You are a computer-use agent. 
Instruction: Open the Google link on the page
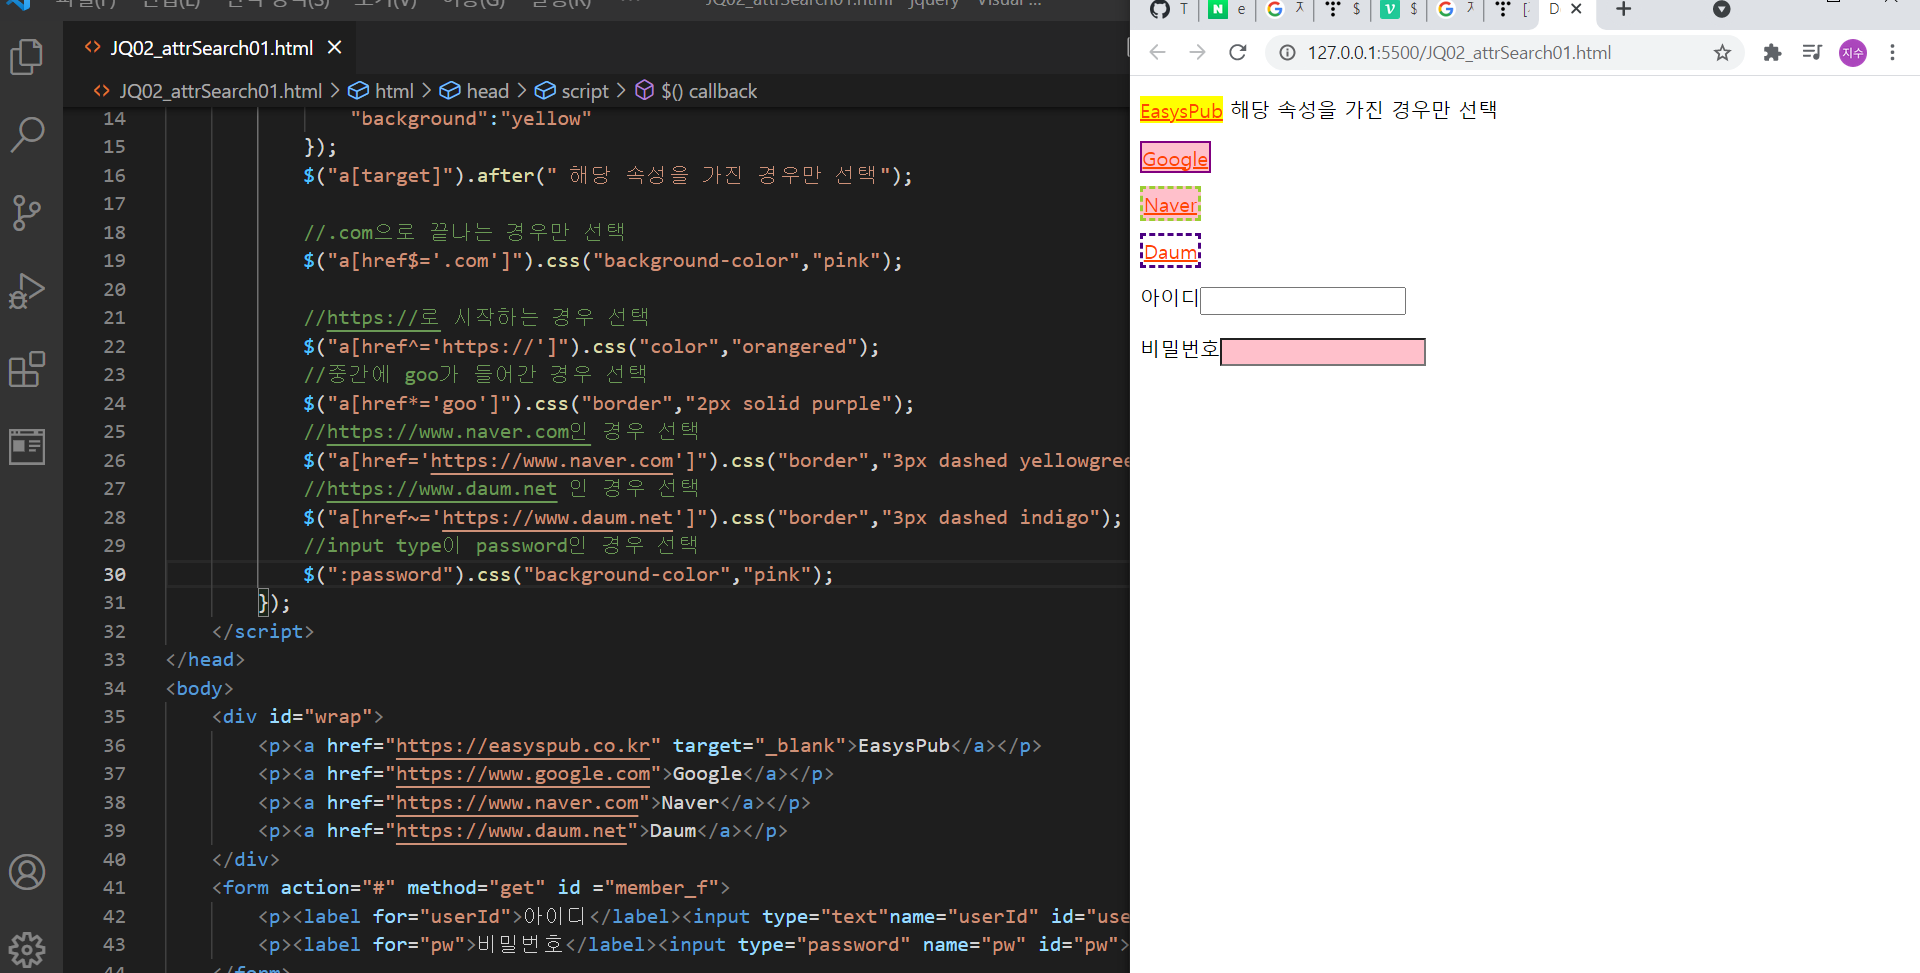(x=1175, y=158)
